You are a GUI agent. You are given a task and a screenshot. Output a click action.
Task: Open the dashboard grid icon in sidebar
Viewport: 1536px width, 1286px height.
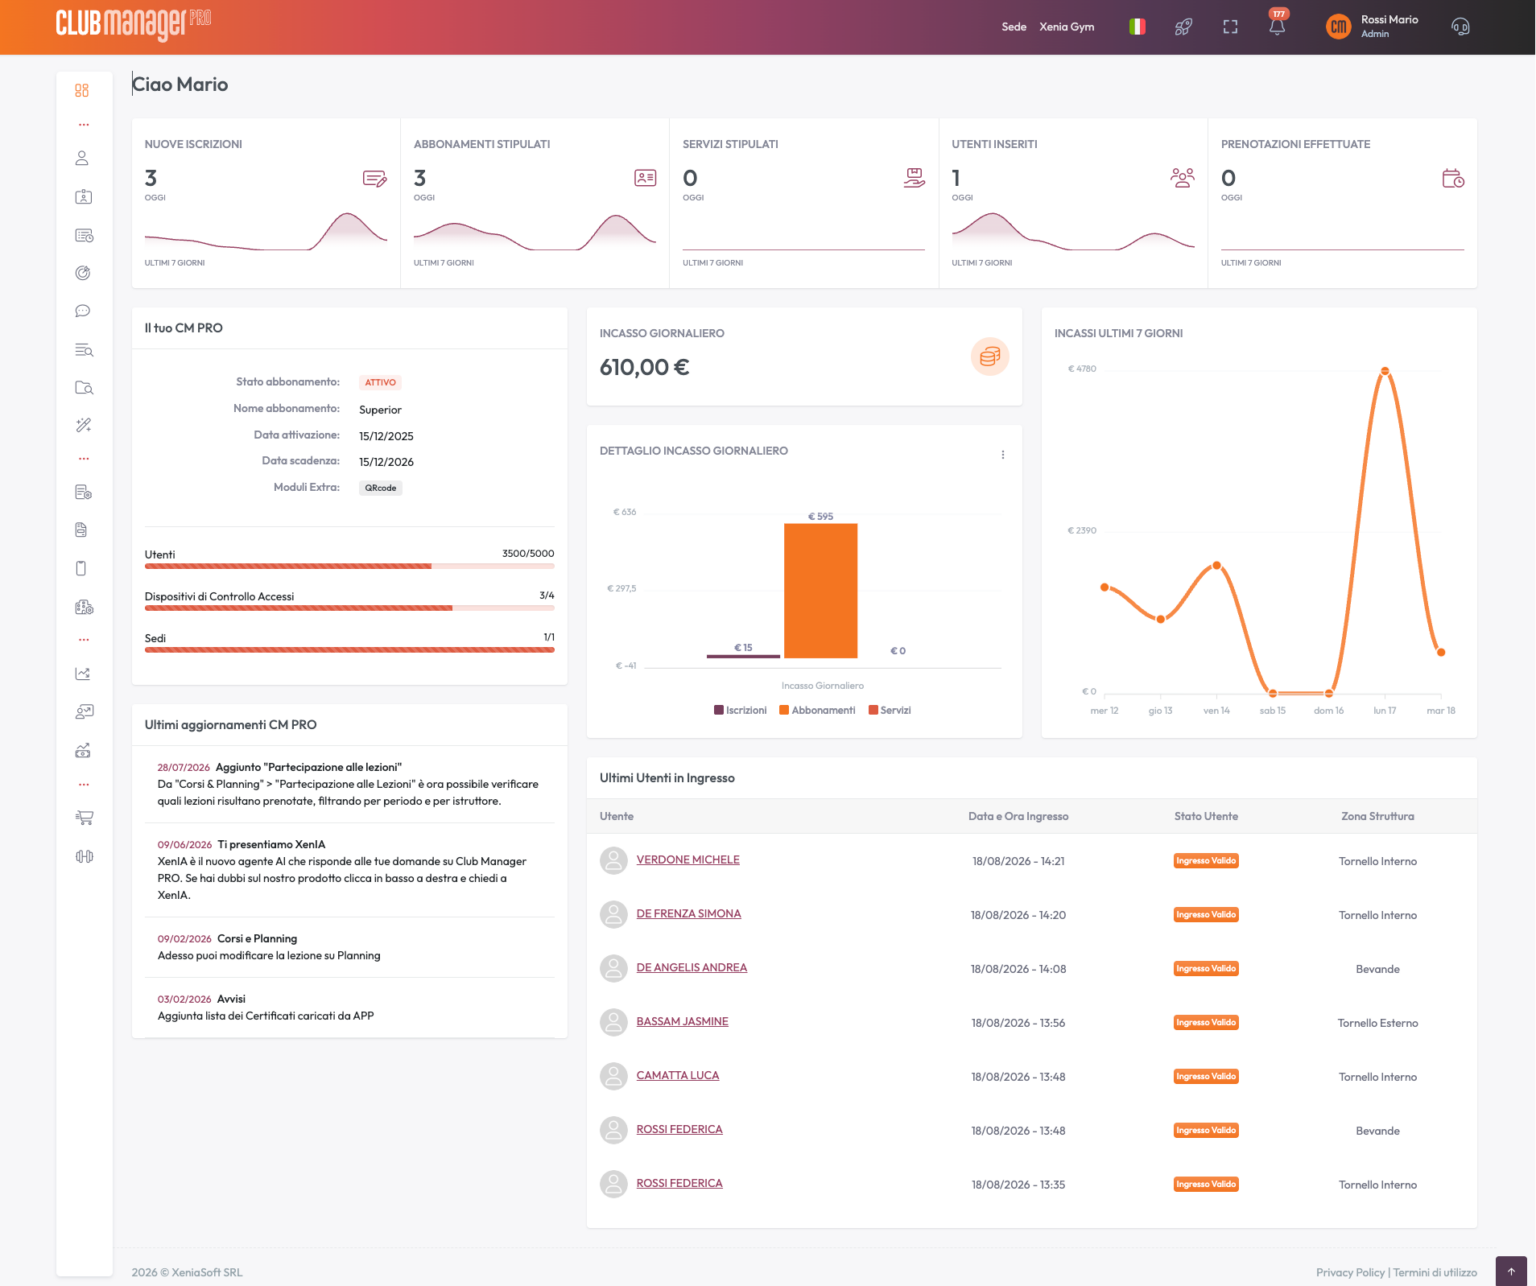tap(82, 90)
